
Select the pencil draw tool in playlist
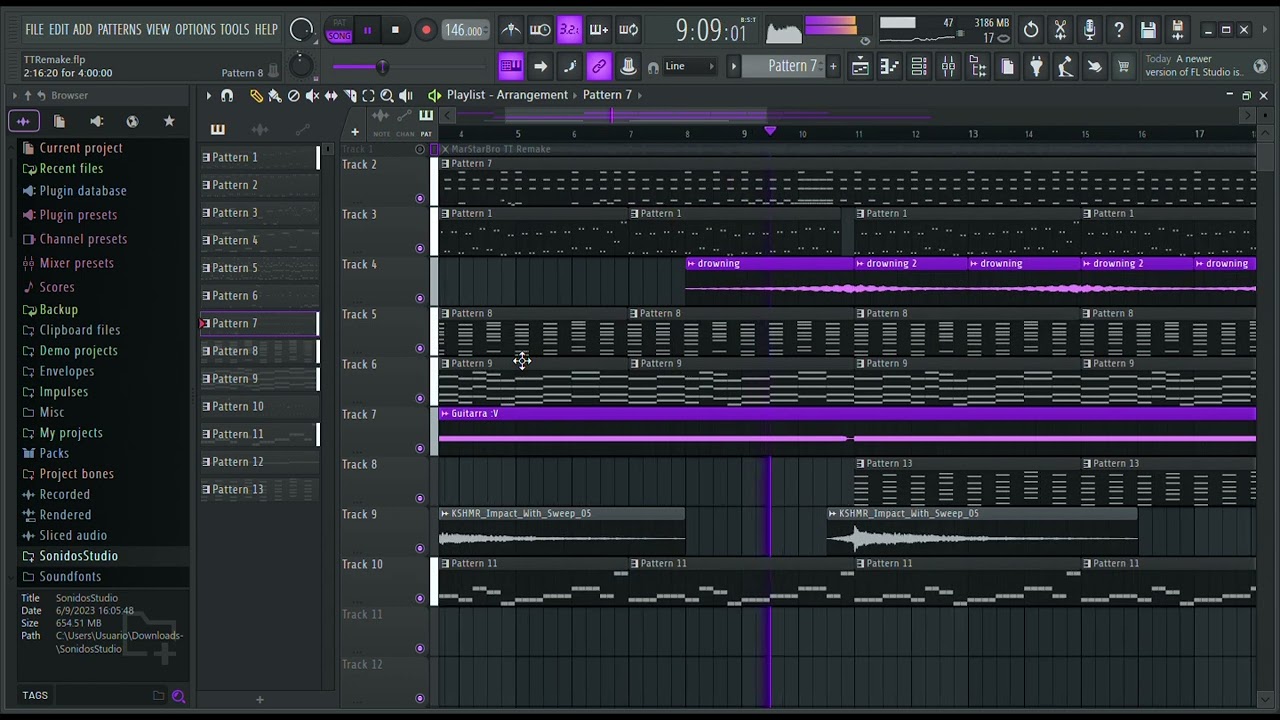(x=256, y=95)
